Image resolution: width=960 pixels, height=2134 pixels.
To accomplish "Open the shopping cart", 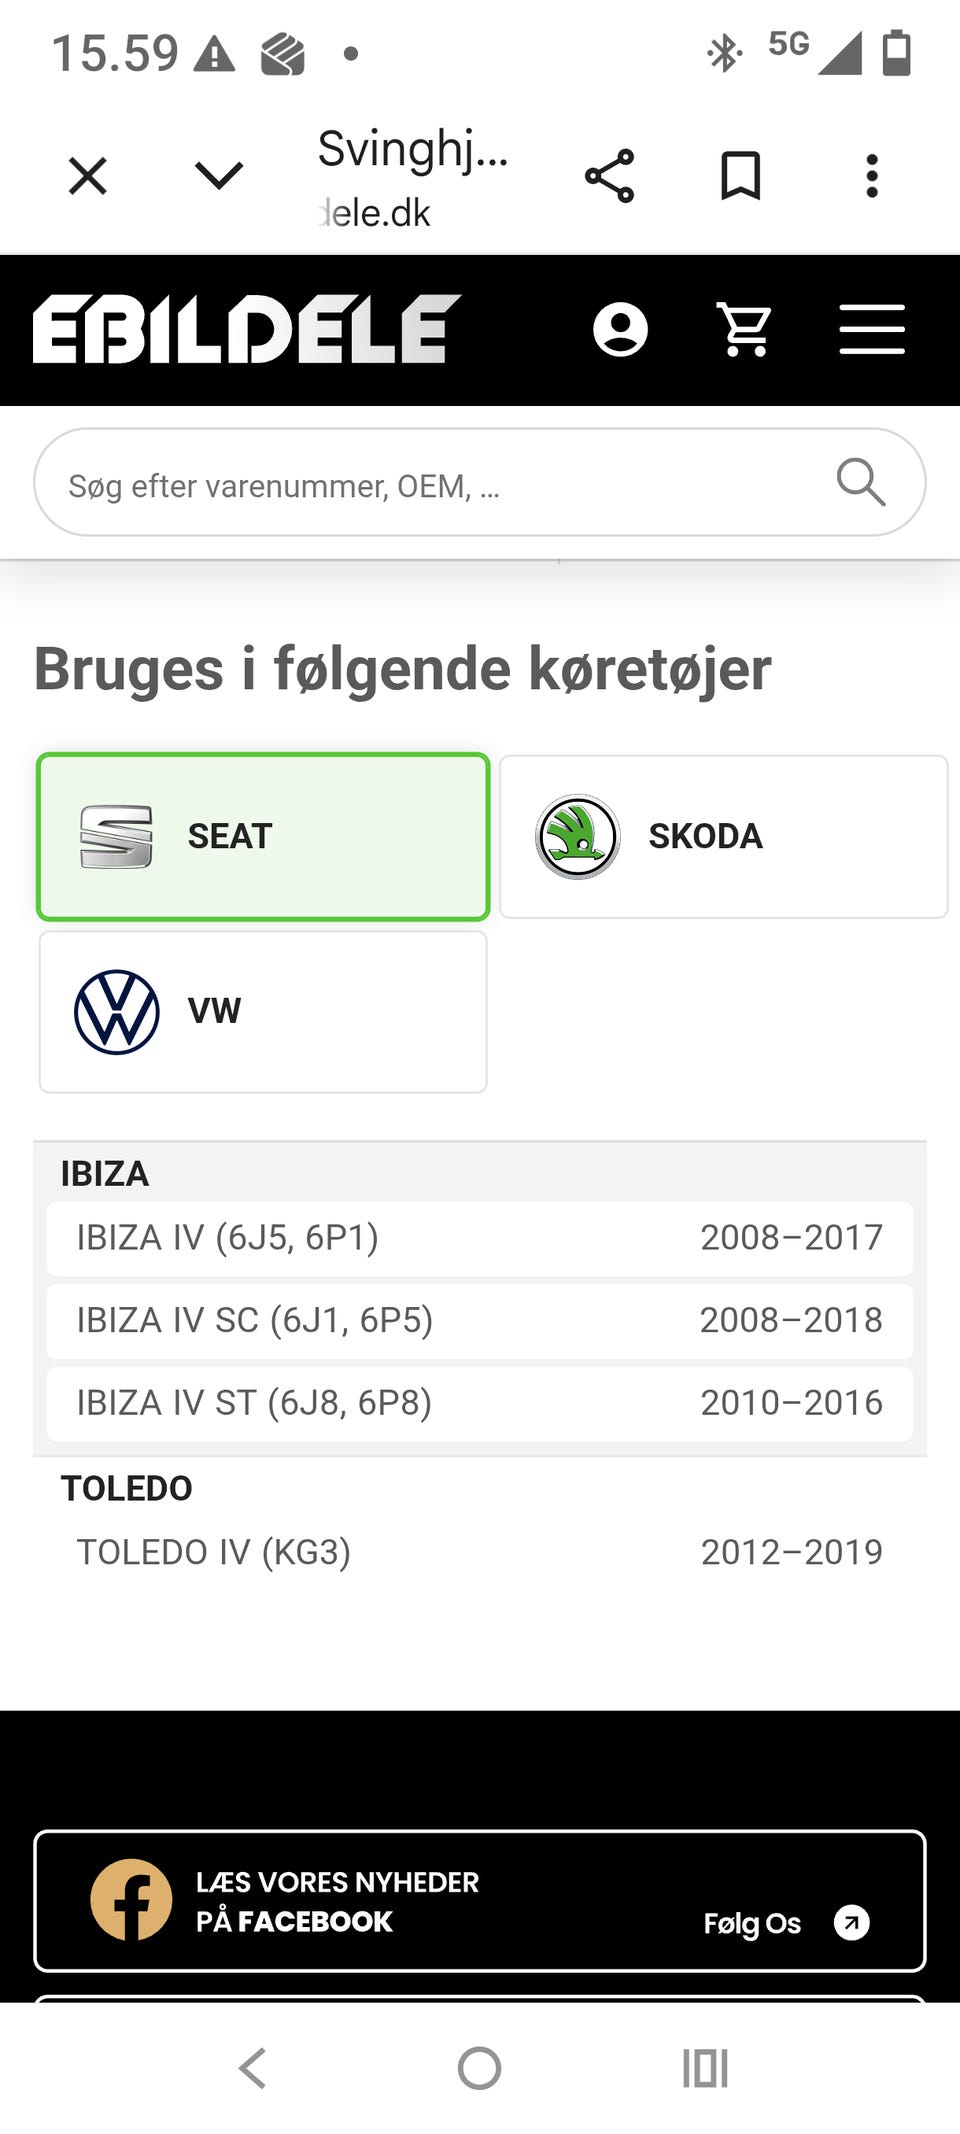I will (746, 330).
